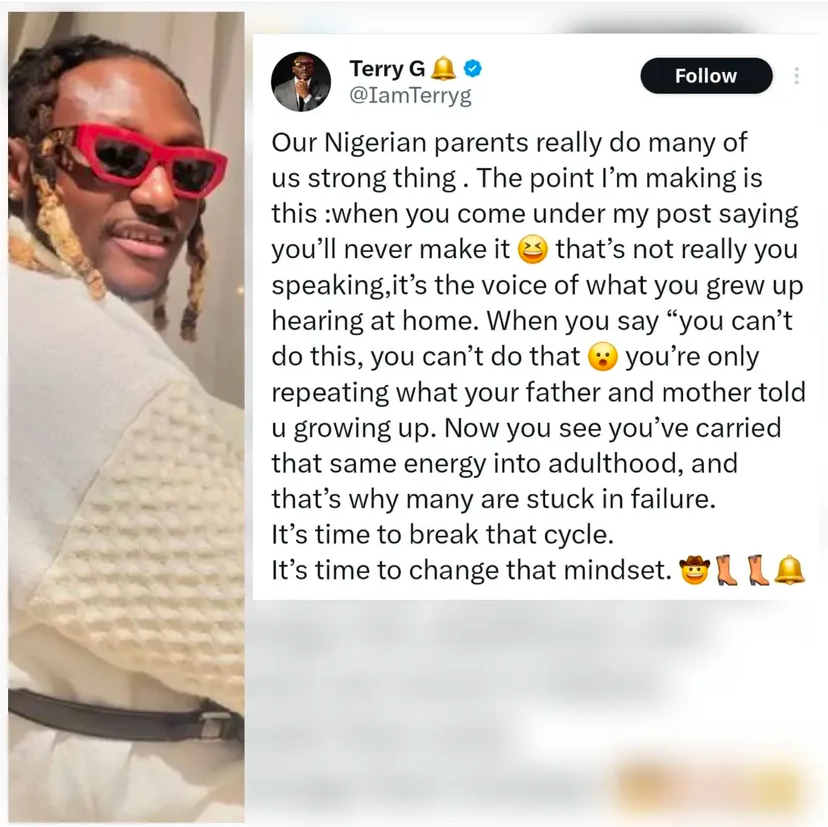Screen dimensions: 828x827
Task: Click the black Follow button
Action: (706, 76)
